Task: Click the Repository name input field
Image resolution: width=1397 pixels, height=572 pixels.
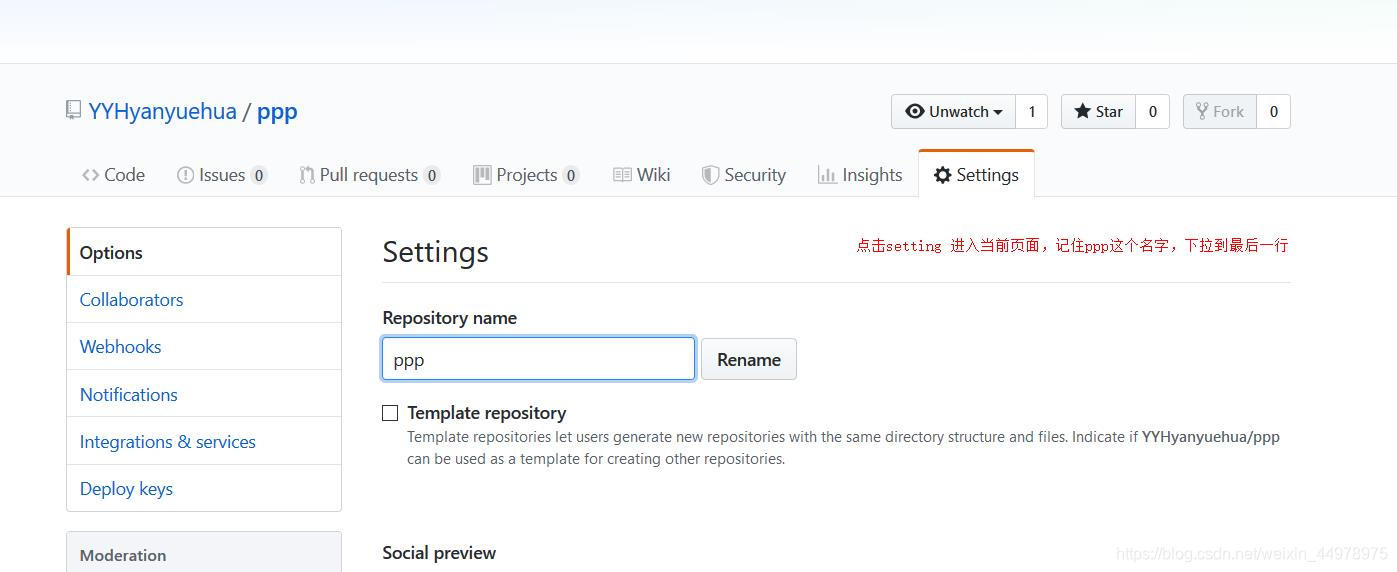Action: coord(538,359)
